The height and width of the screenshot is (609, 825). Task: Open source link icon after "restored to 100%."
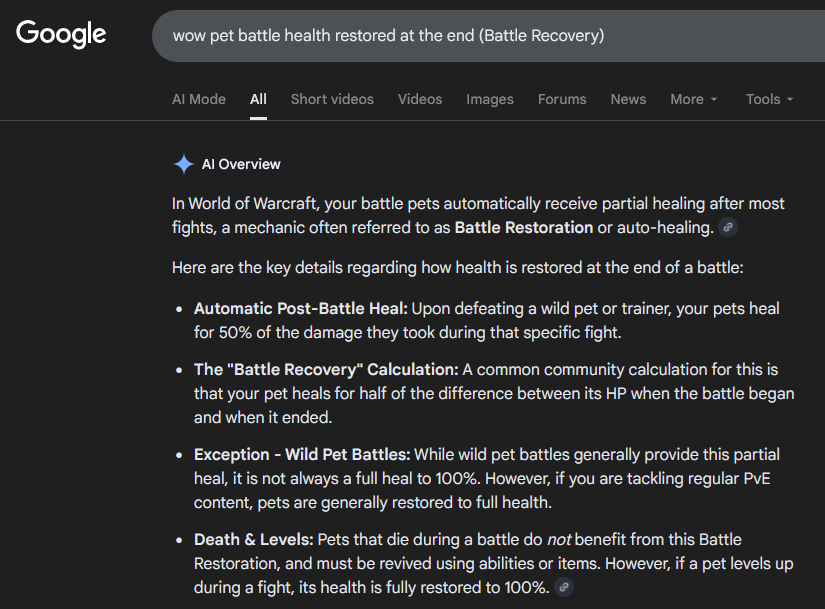click(565, 587)
